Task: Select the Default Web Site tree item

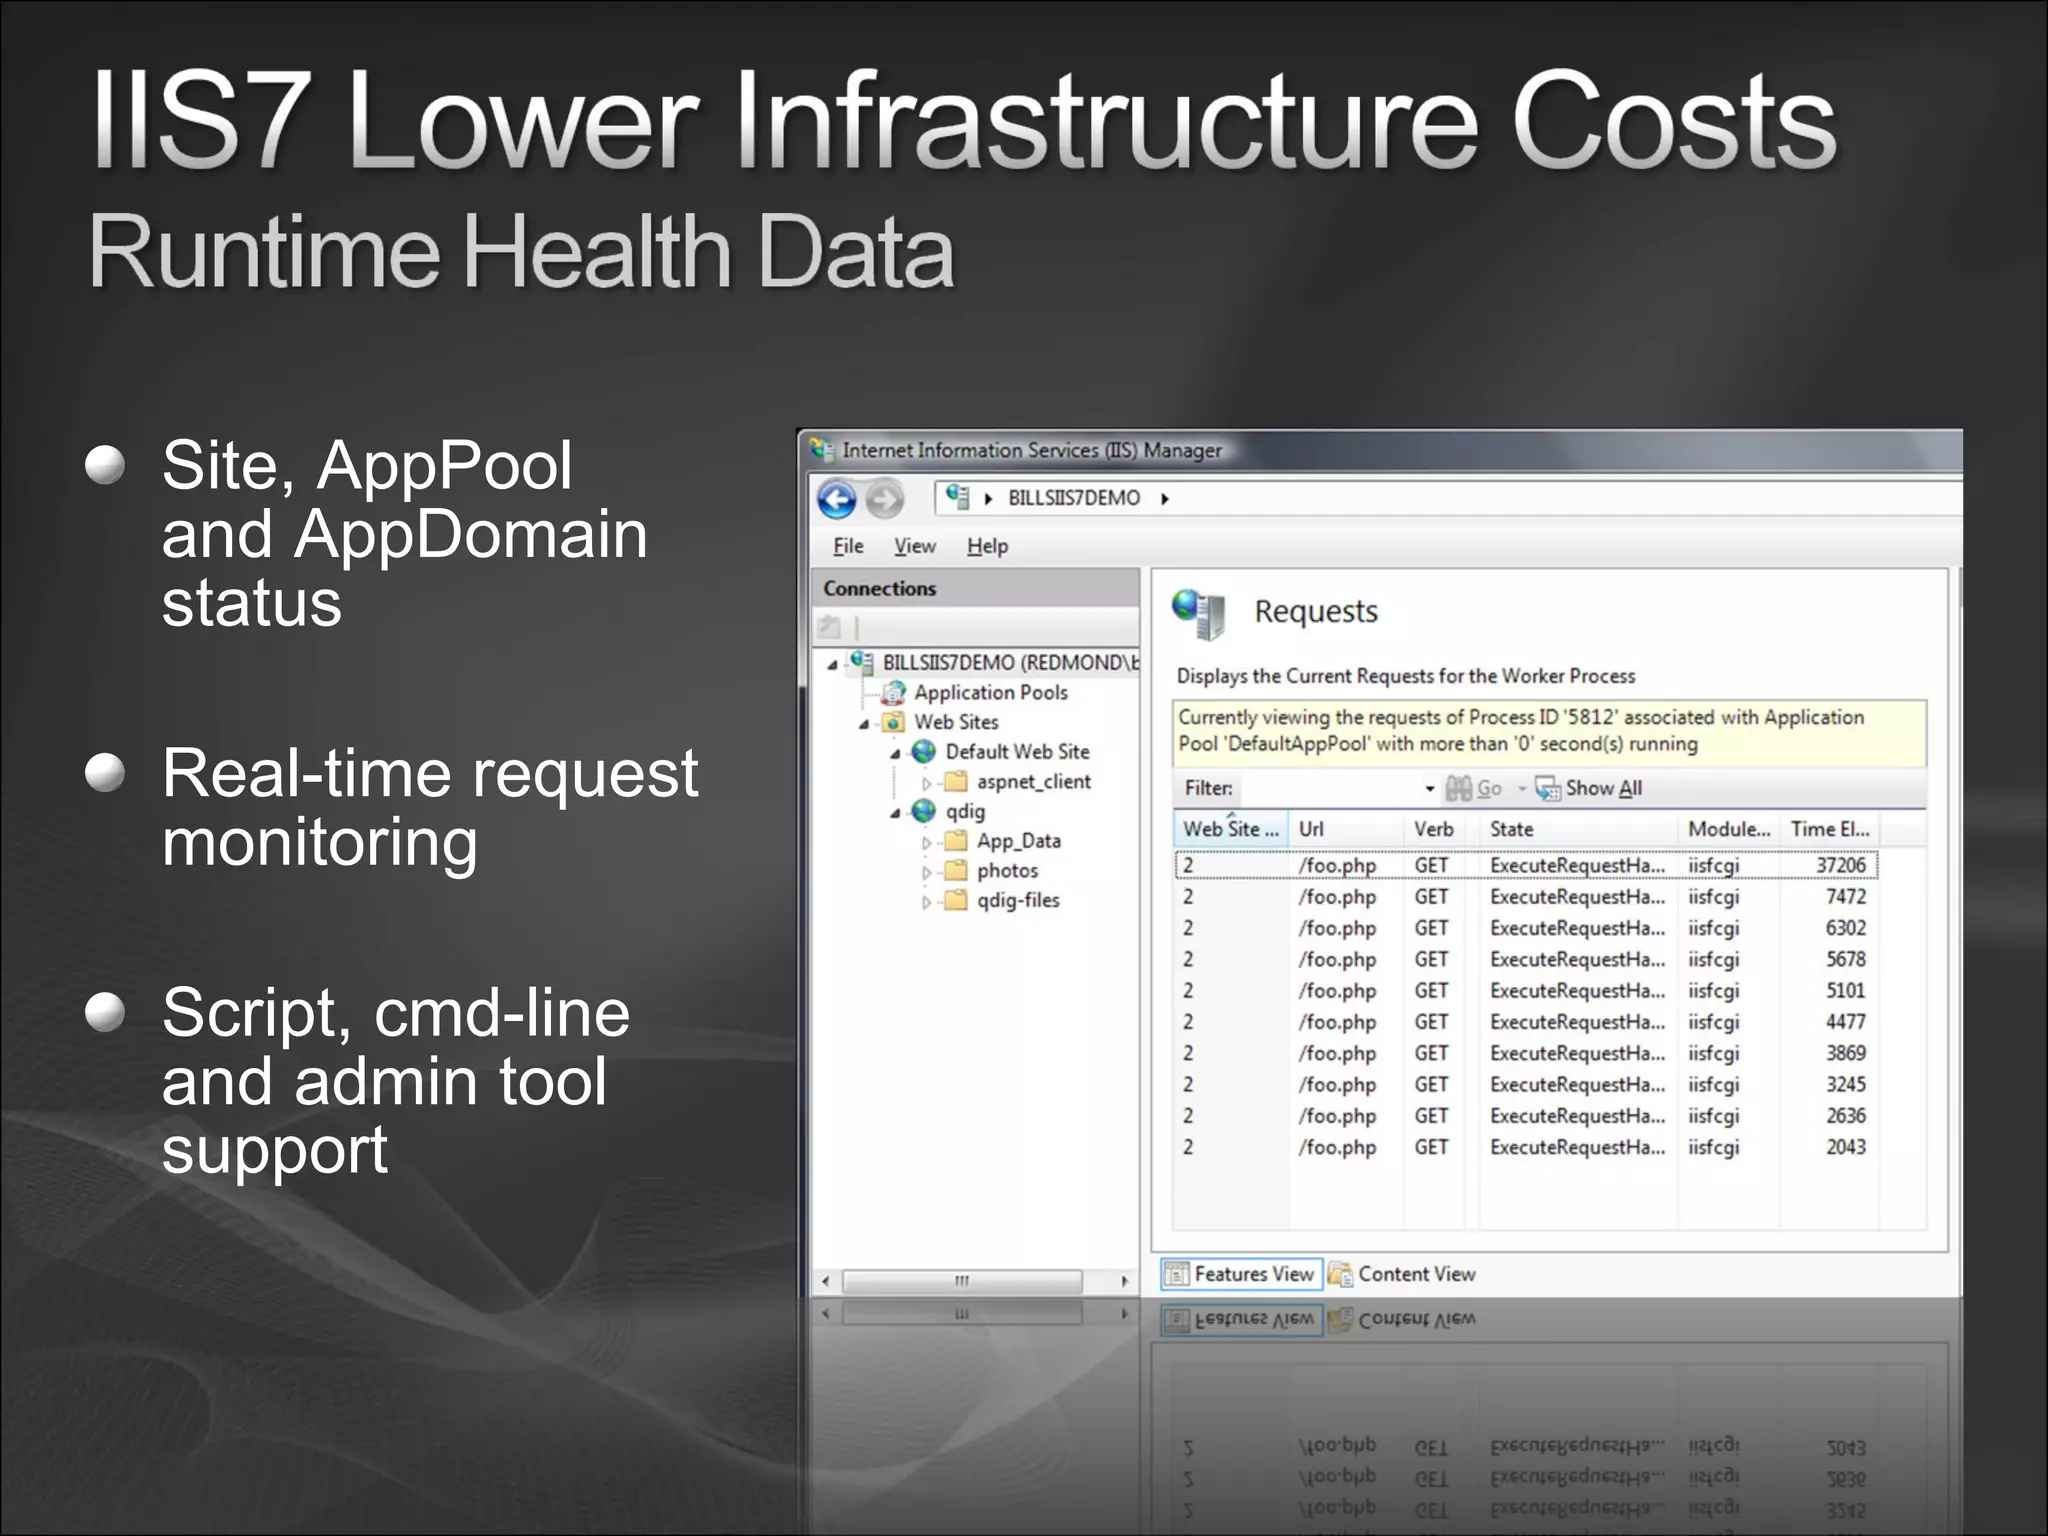Action: (1017, 751)
